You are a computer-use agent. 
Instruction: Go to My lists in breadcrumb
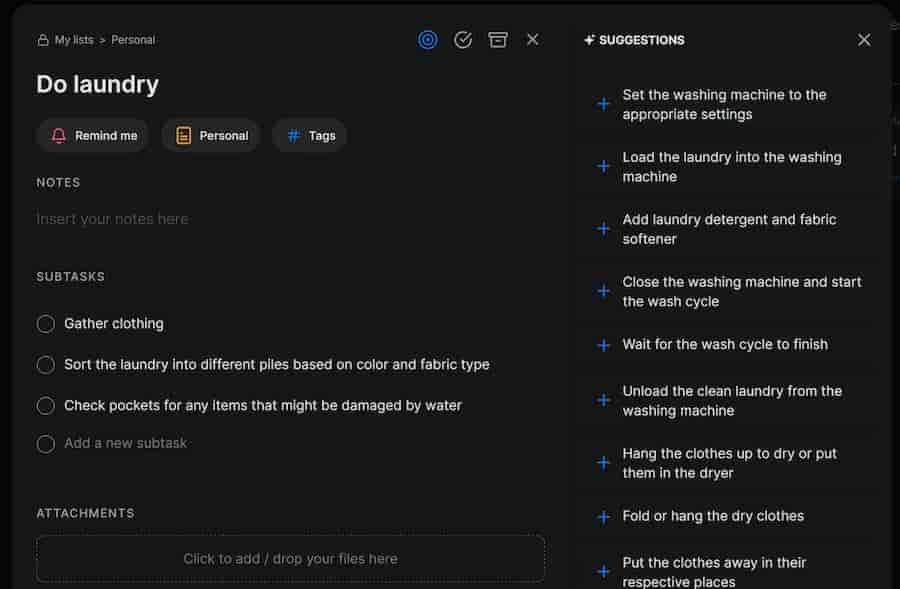click(x=73, y=40)
